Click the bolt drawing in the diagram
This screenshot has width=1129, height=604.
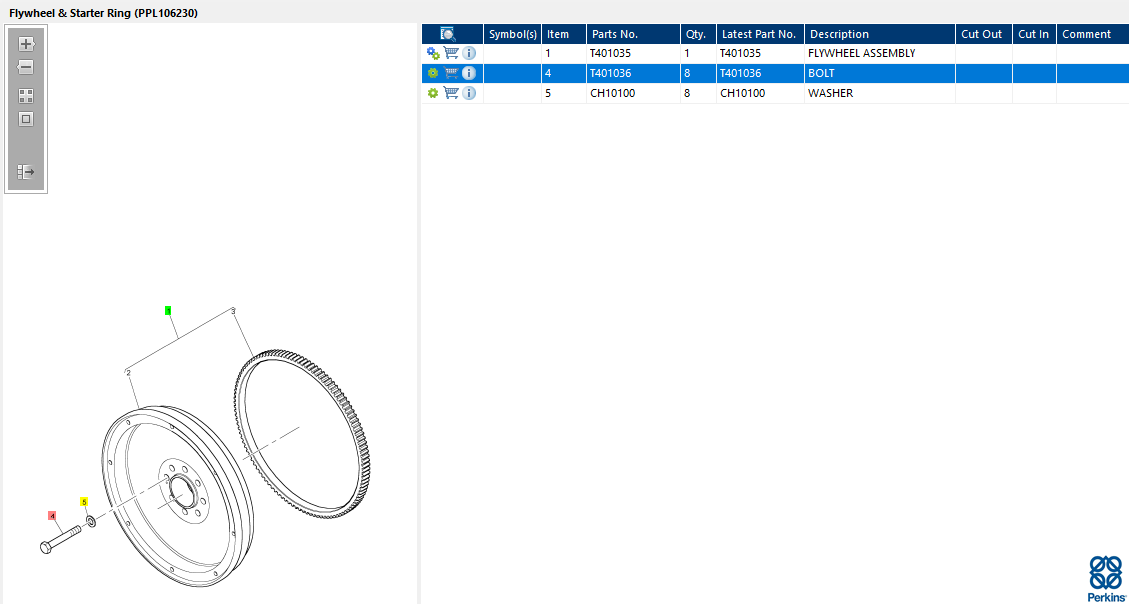pos(61,540)
